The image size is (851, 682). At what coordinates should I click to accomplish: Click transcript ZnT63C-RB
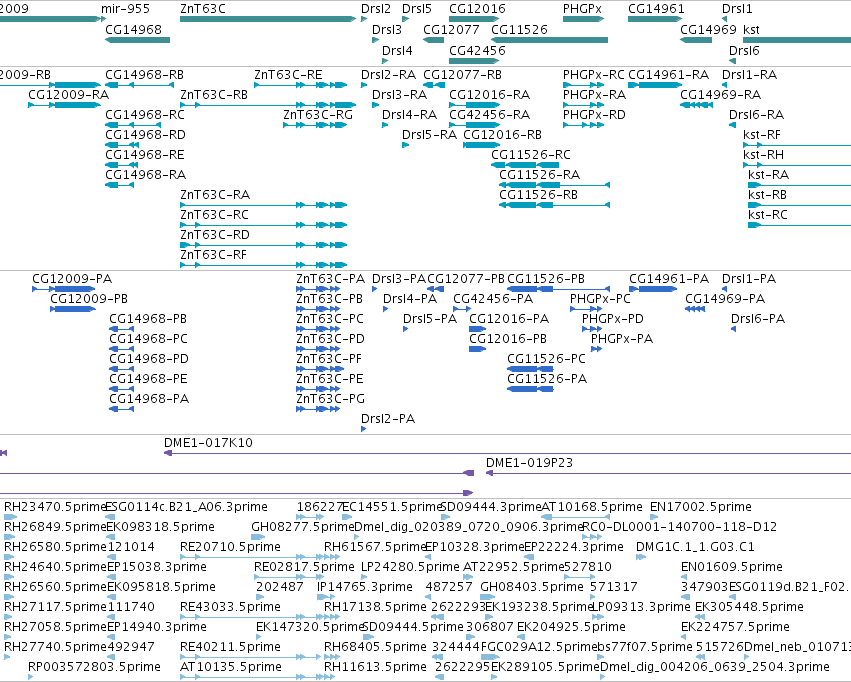tap(268, 105)
